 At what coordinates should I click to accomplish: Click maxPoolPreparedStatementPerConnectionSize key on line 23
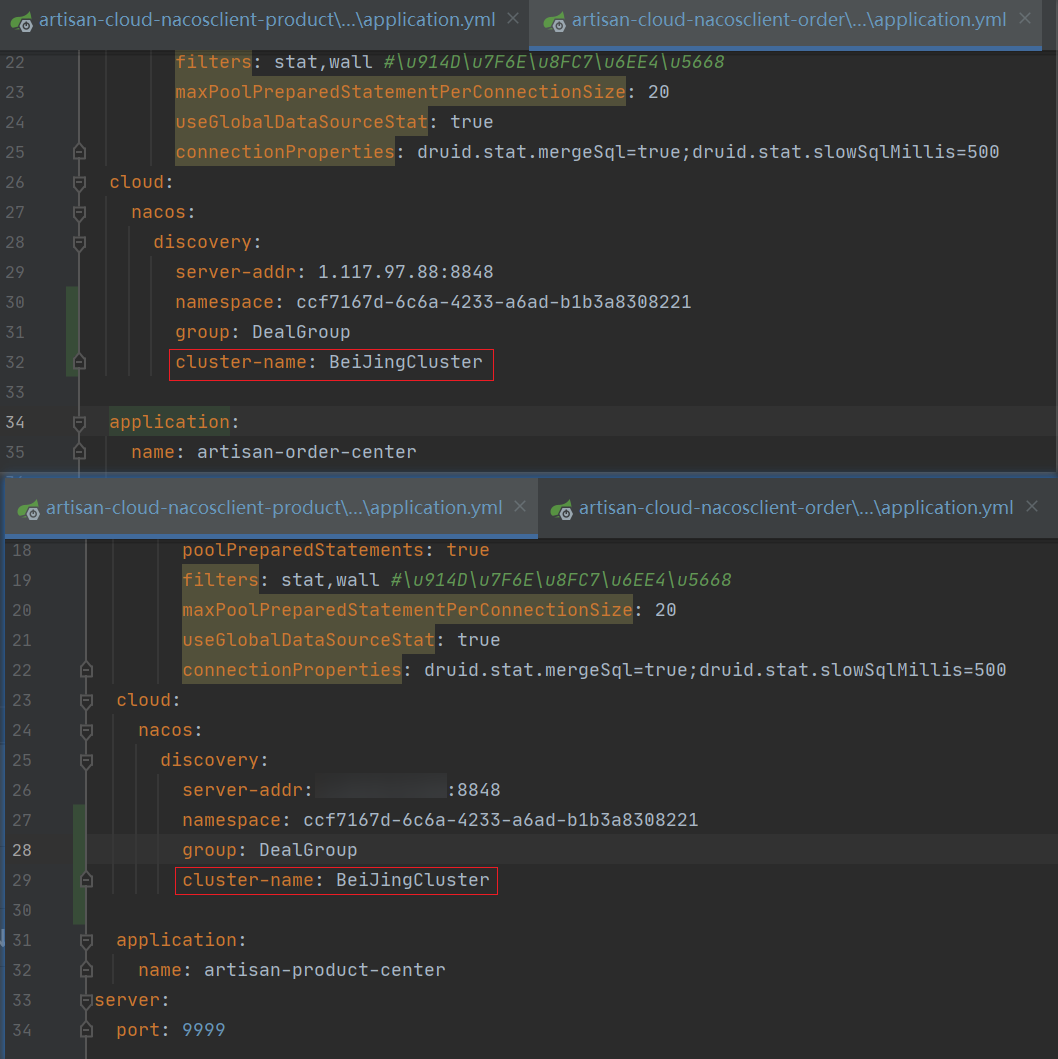click(x=400, y=92)
